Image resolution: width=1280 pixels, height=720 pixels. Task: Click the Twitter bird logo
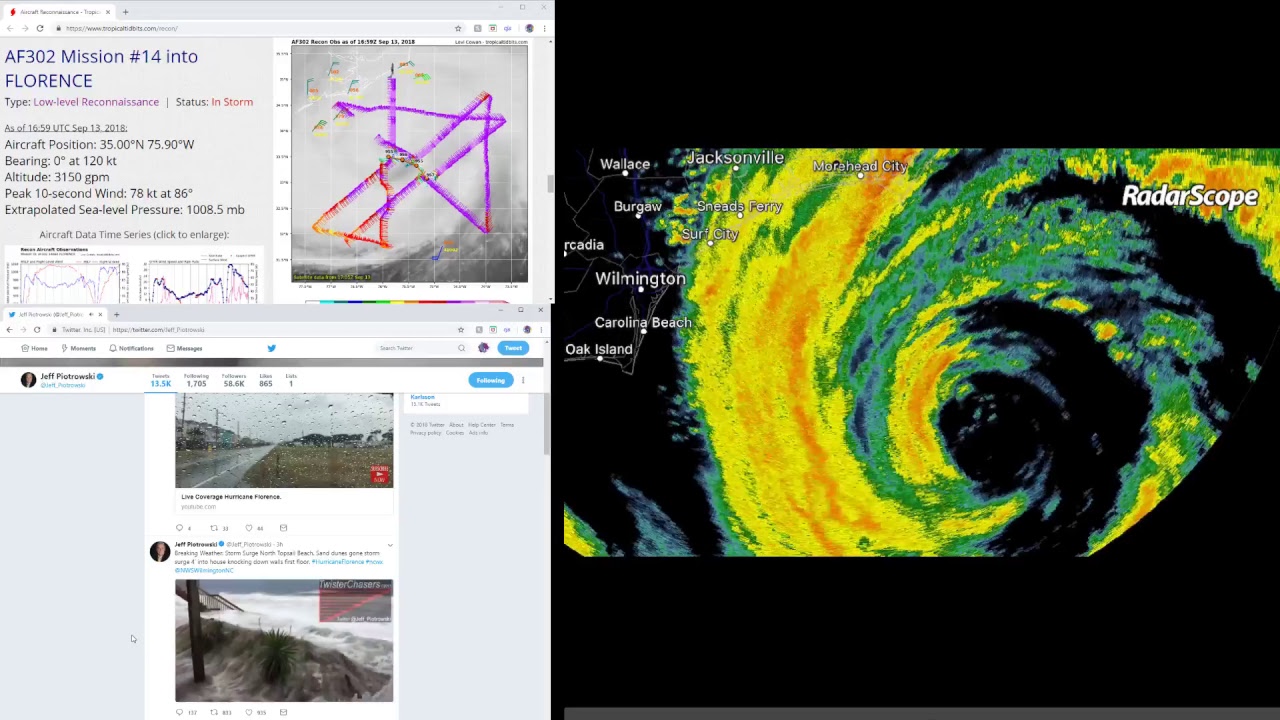click(271, 348)
